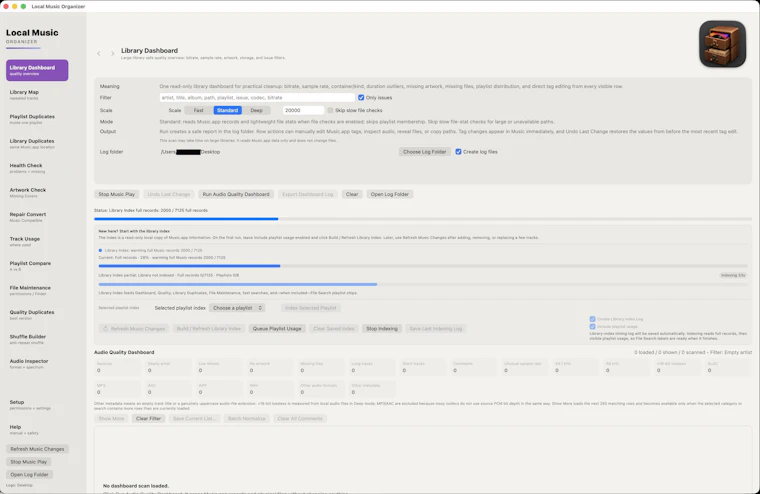760x494 pixels.
Task: Click the Full records 28% progress bar
Action: 423,266
